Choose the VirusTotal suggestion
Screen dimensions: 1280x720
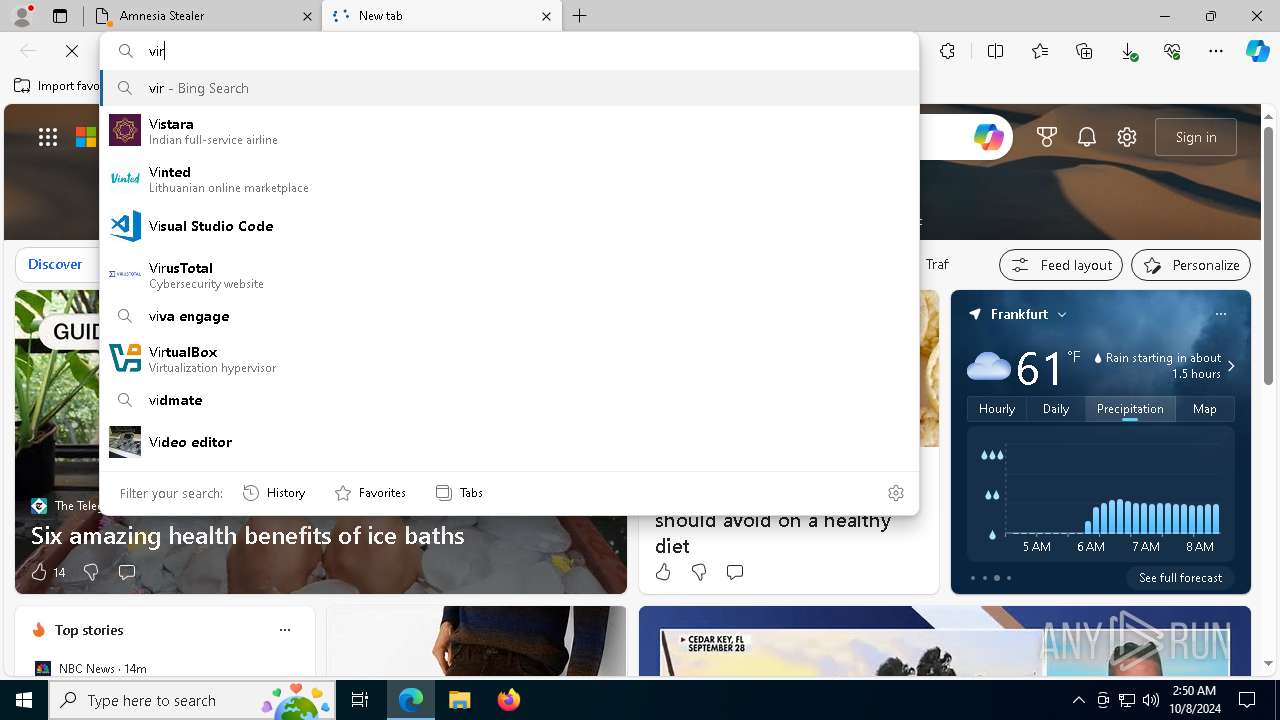pyautogui.click(x=510, y=275)
